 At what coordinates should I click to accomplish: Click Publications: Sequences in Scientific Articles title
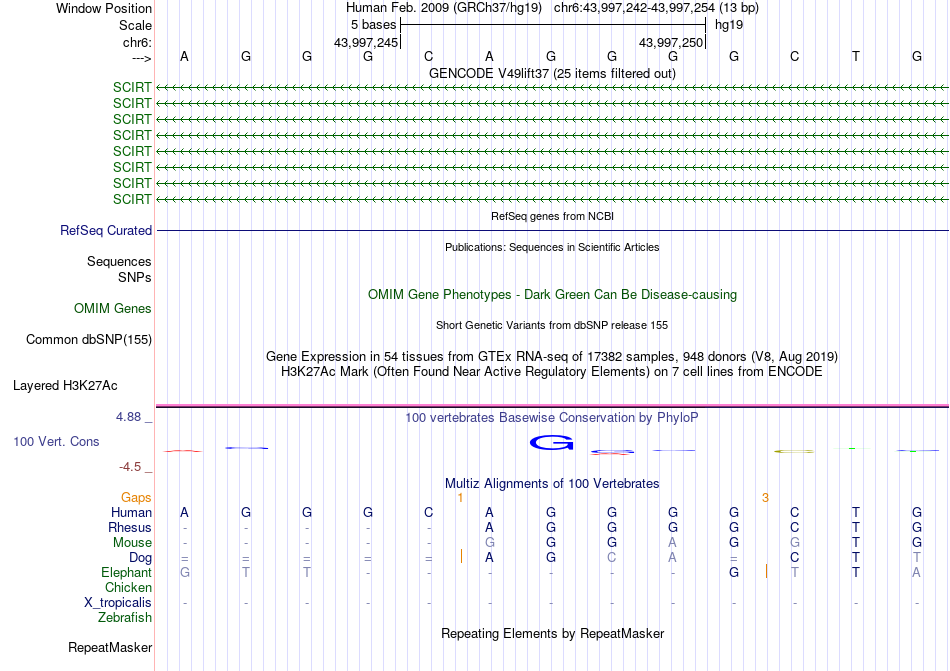552,247
